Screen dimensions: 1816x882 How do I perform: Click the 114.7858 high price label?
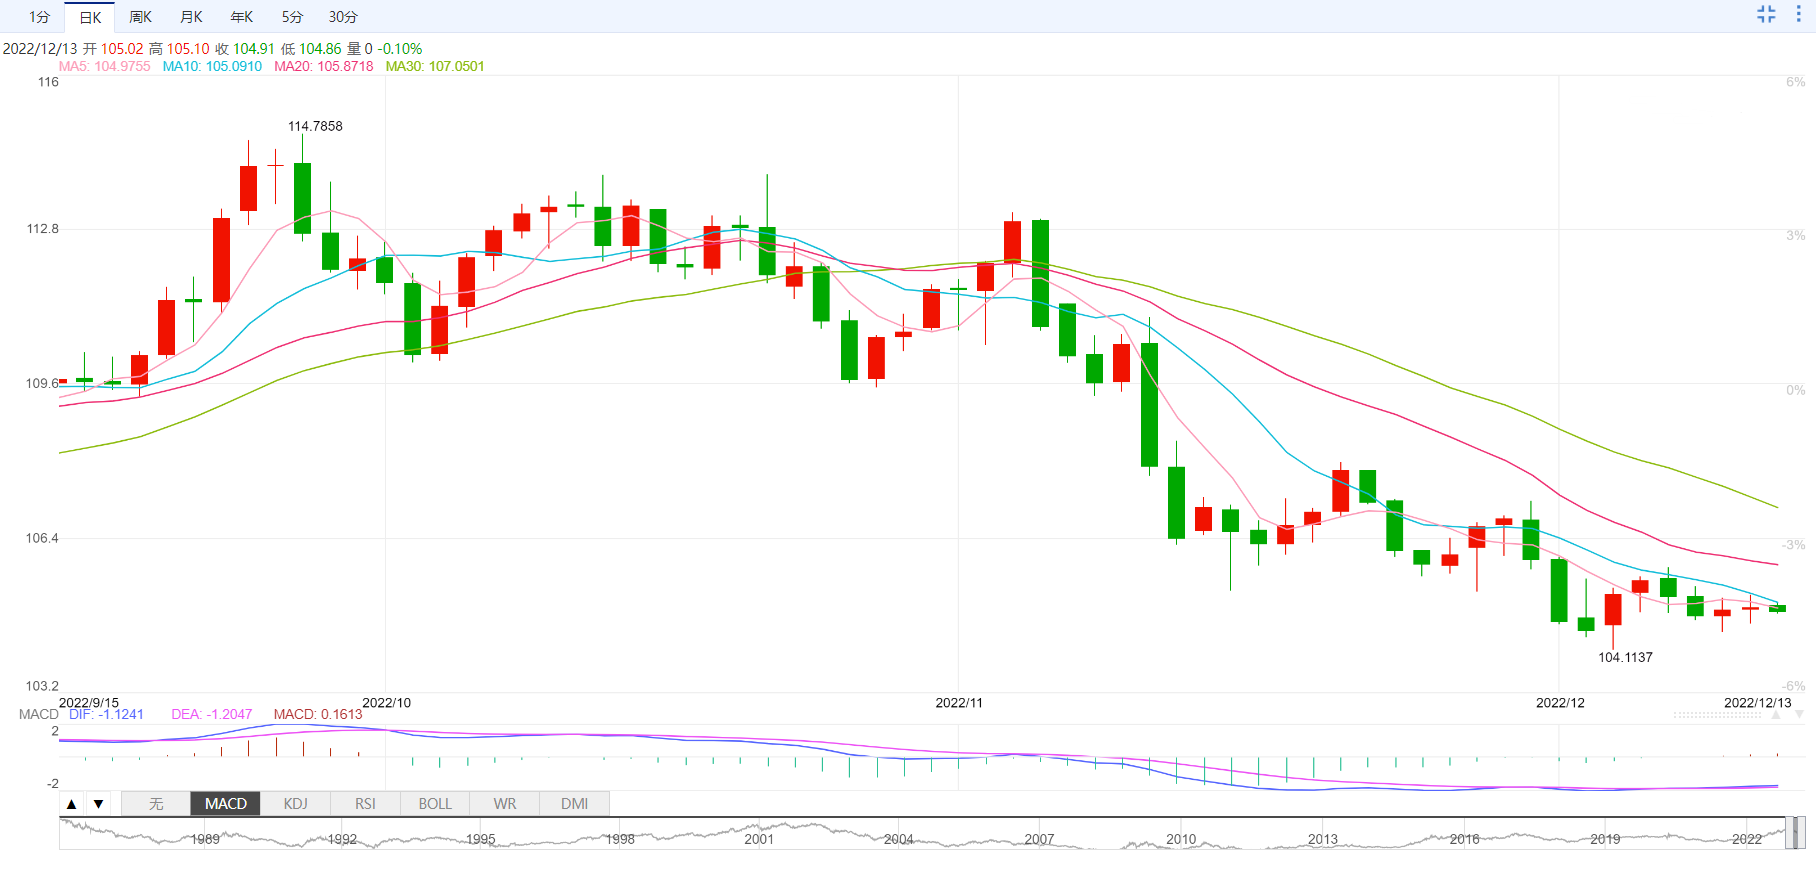(315, 126)
